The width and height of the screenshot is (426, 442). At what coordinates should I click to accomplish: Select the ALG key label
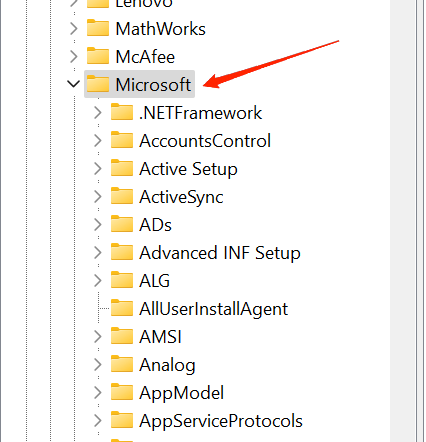(x=155, y=281)
